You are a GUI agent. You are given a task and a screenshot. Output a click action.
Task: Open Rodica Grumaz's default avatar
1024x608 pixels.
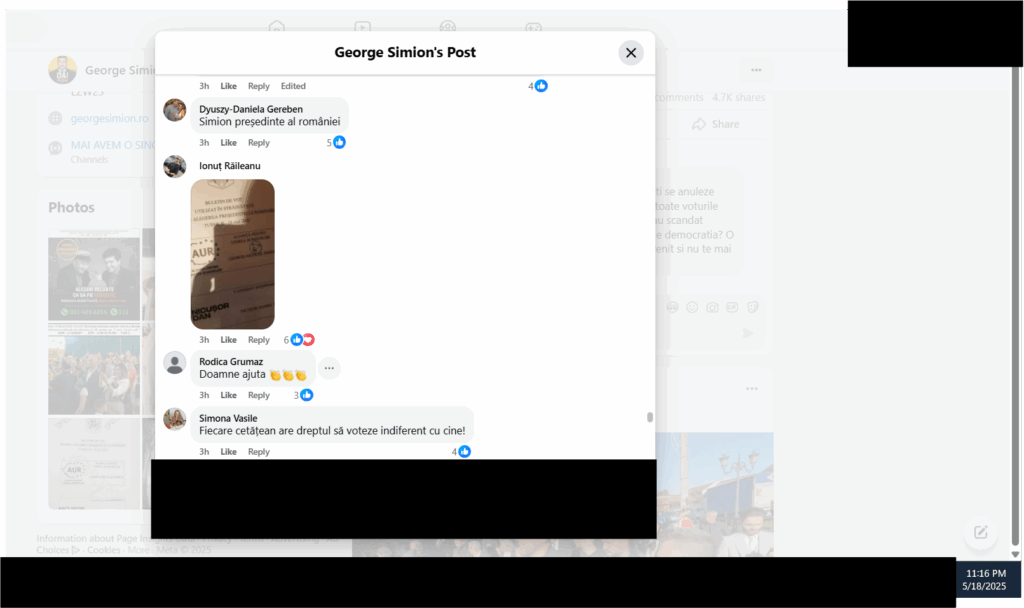[x=174, y=362]
